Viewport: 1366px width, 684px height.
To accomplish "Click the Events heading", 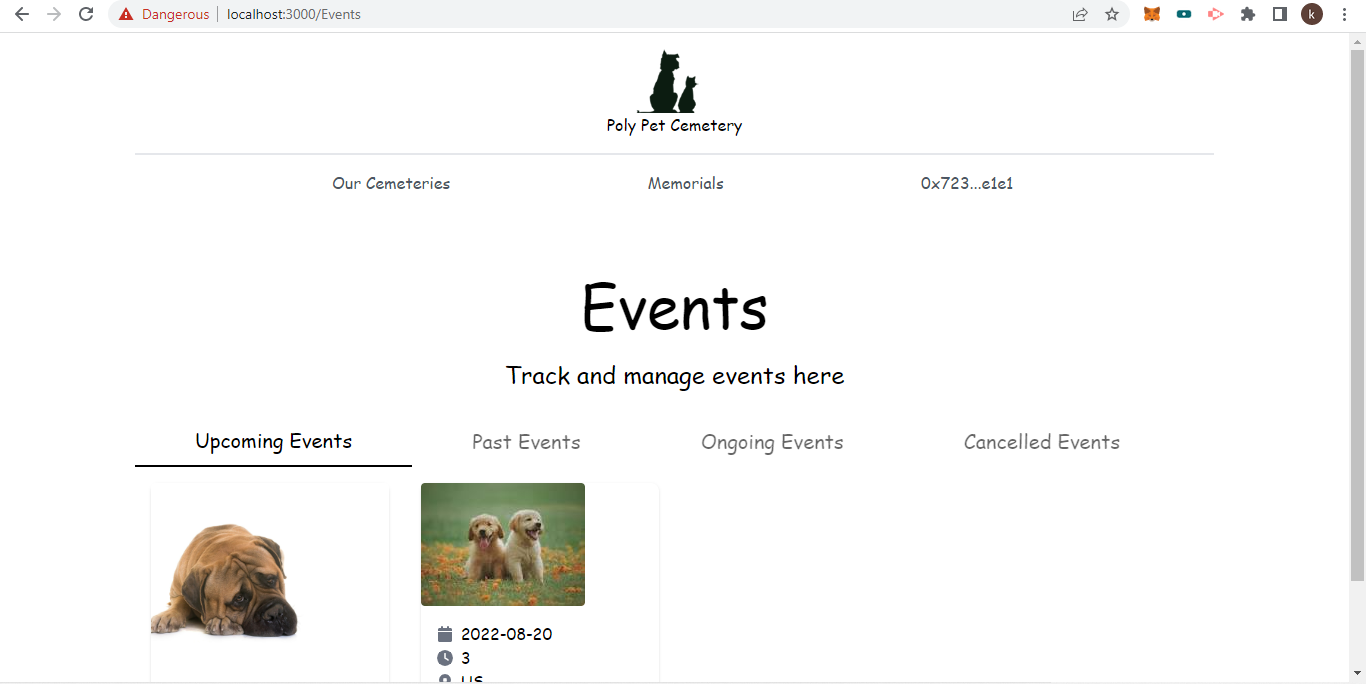I will click(675, 307).
